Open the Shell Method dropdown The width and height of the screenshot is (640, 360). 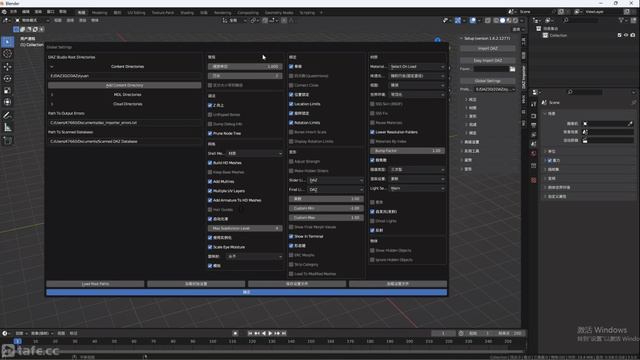(x=255, y=153)
